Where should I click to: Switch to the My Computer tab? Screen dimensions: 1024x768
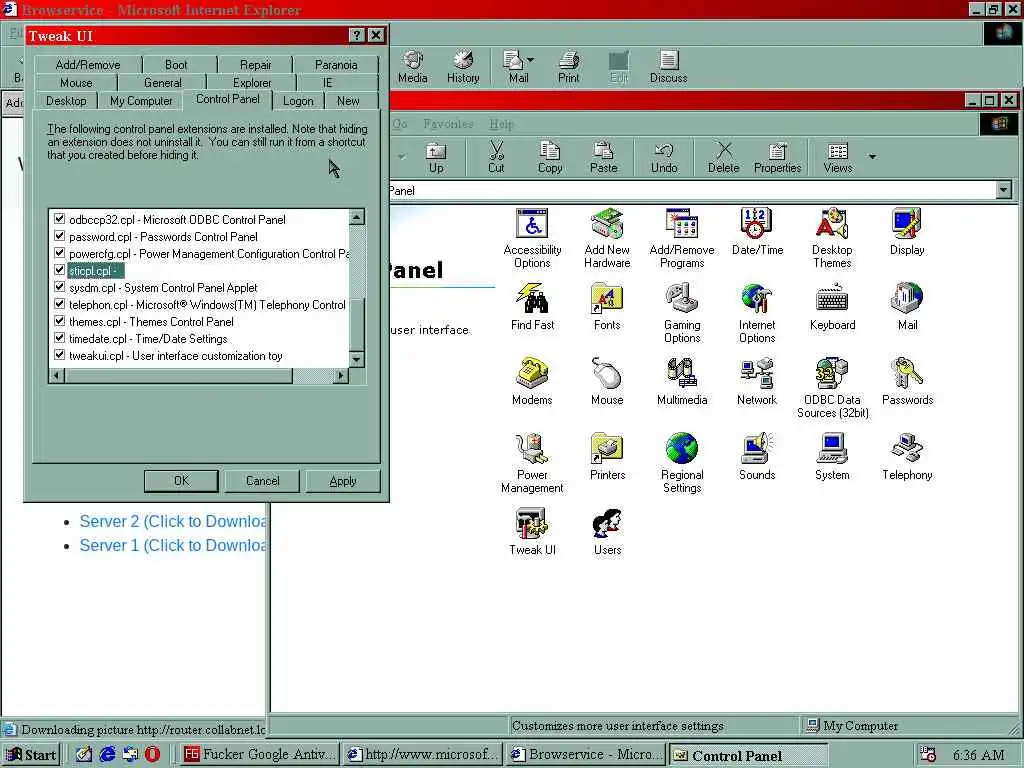coord(141,101)
